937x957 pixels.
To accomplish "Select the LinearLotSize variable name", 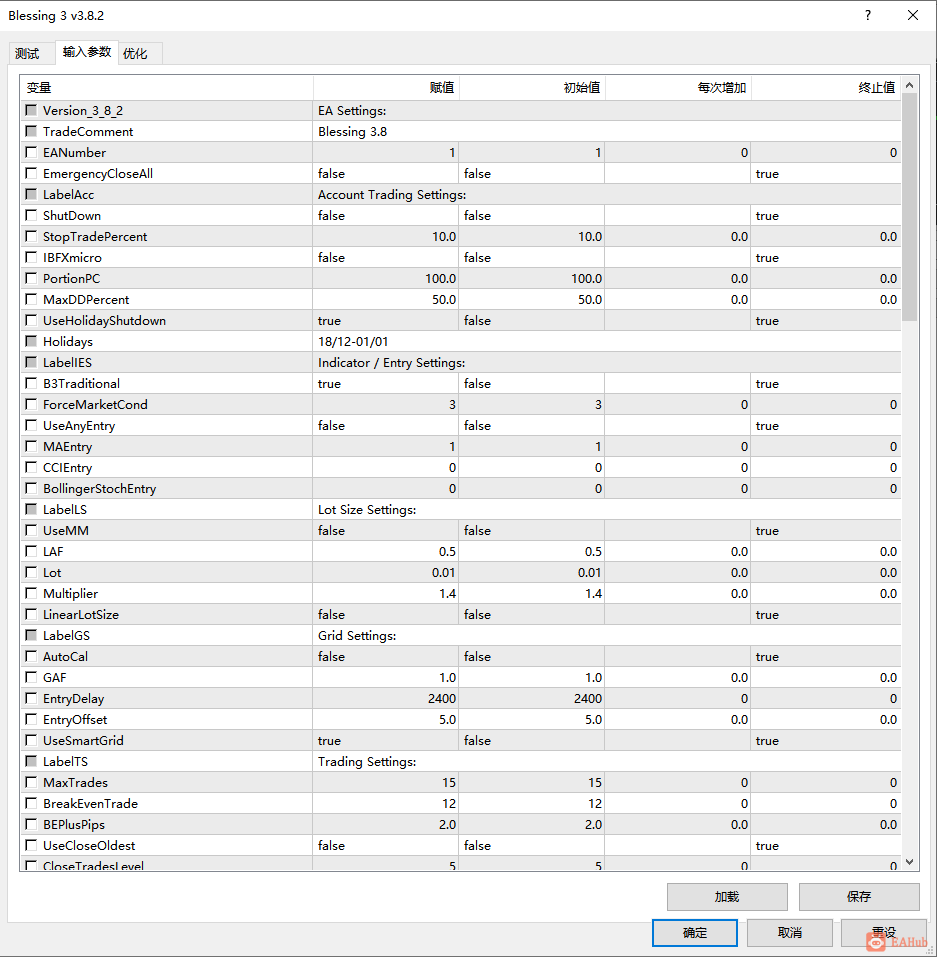I will click(81, 615).
